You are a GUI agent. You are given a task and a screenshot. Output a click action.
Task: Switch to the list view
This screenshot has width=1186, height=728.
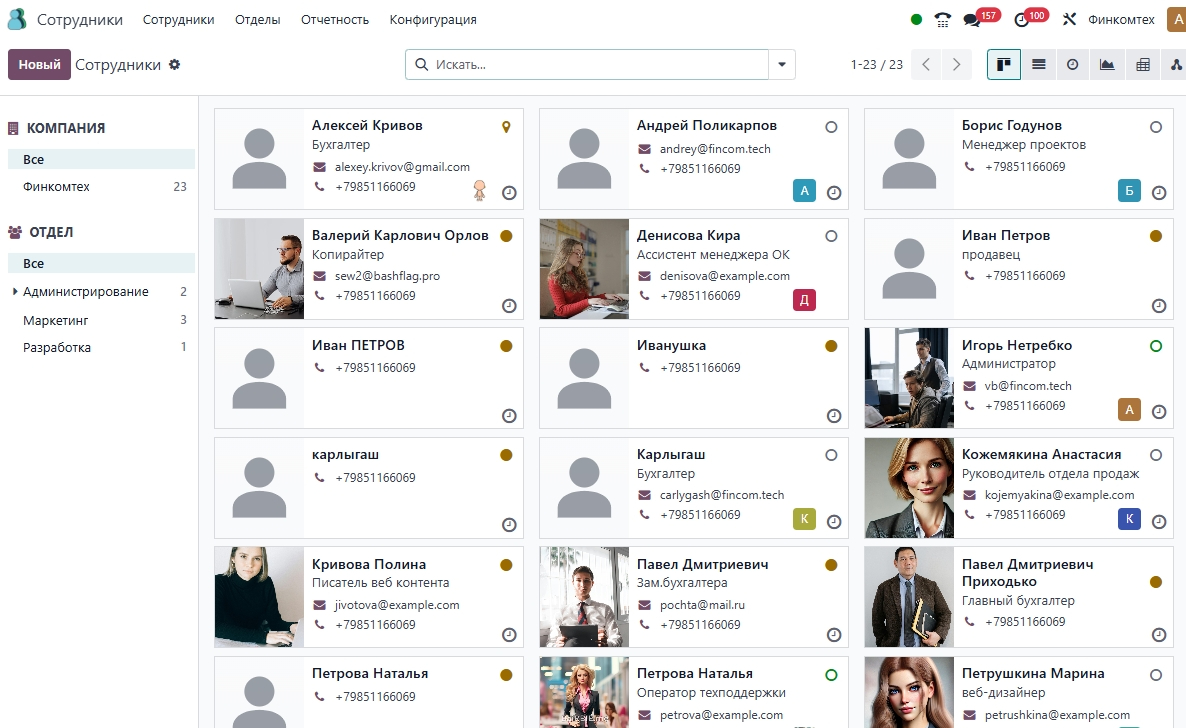pos(1039,64)
